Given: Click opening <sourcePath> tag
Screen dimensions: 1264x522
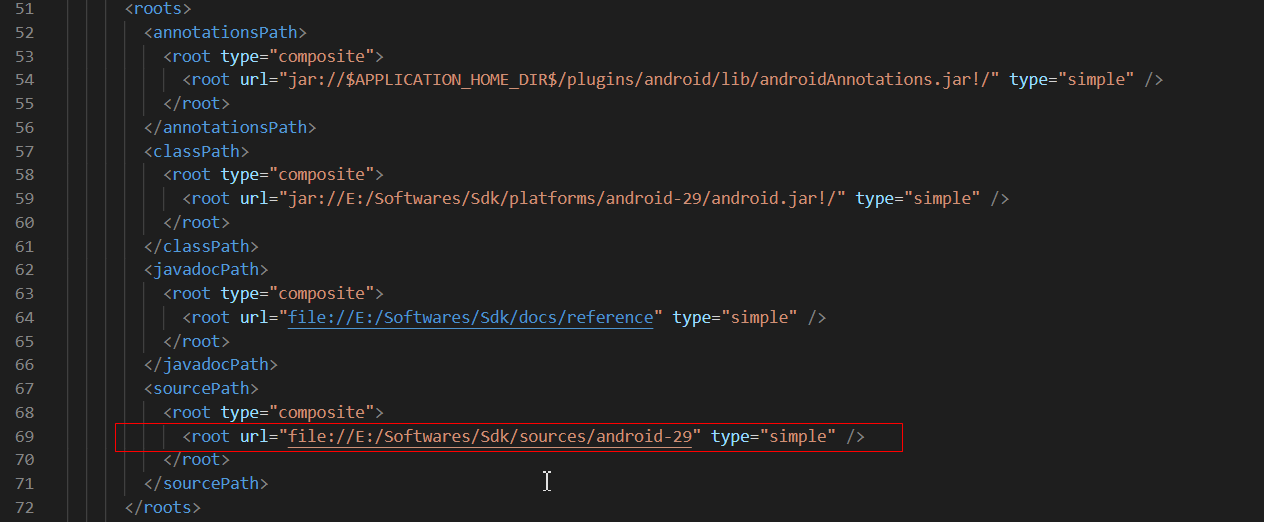Looking at the screenshot, I should tap(201, 389).
